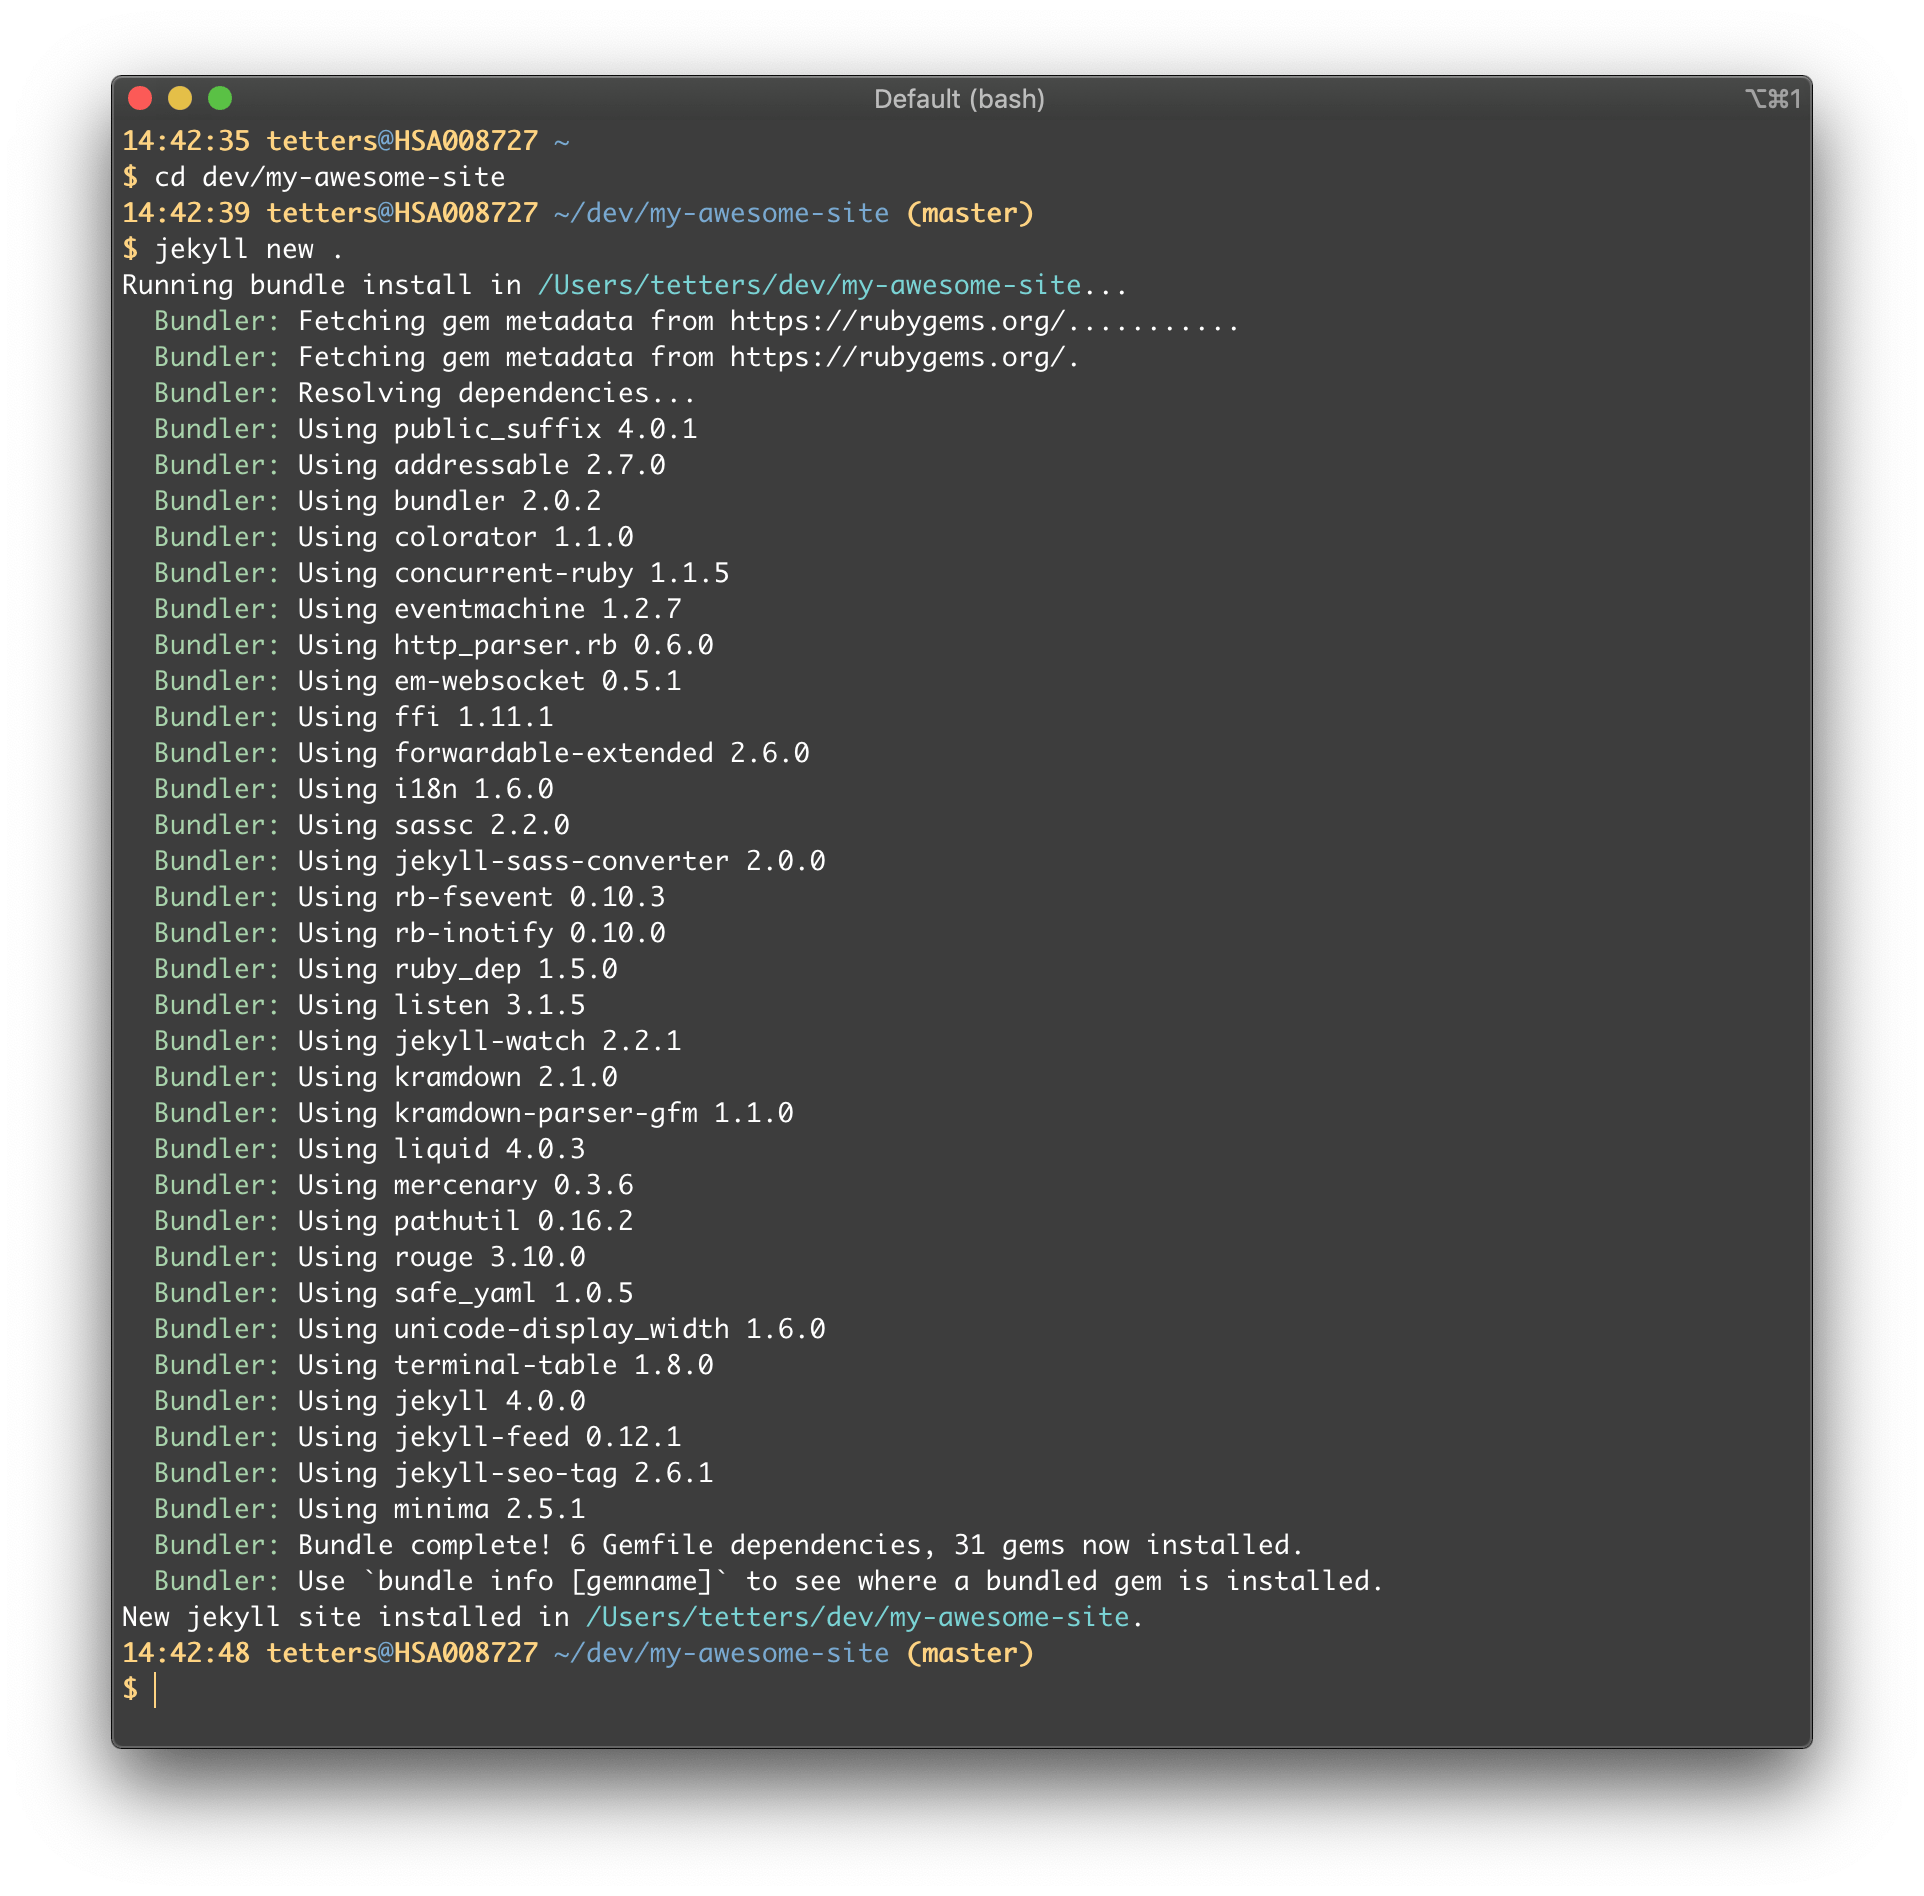Click the red close window button
This screenshot has height=1896, width=1924.
click(140, 98)
